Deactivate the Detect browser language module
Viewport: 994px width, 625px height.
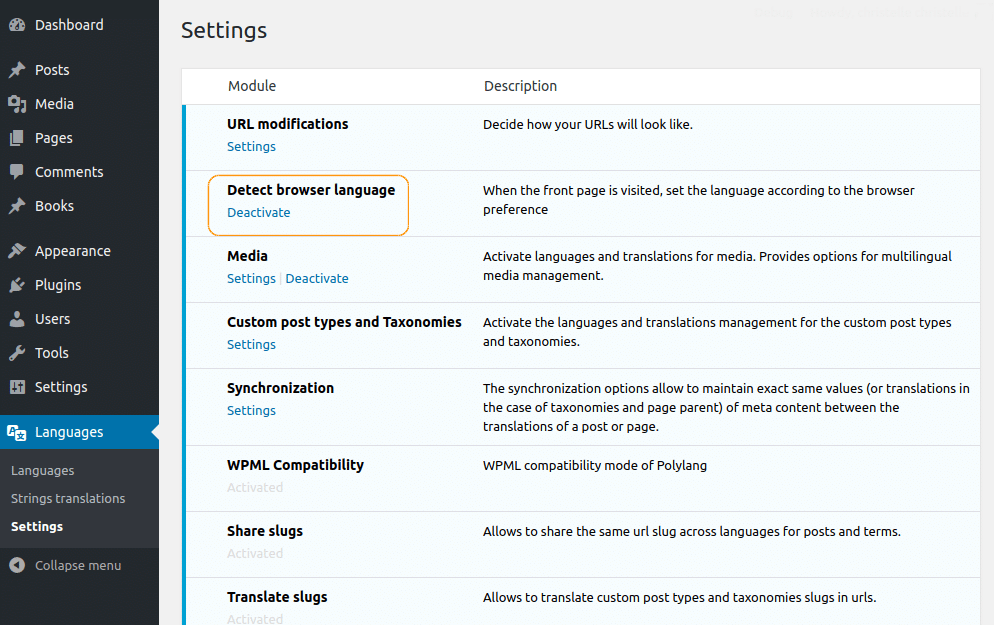pos(258,212)
